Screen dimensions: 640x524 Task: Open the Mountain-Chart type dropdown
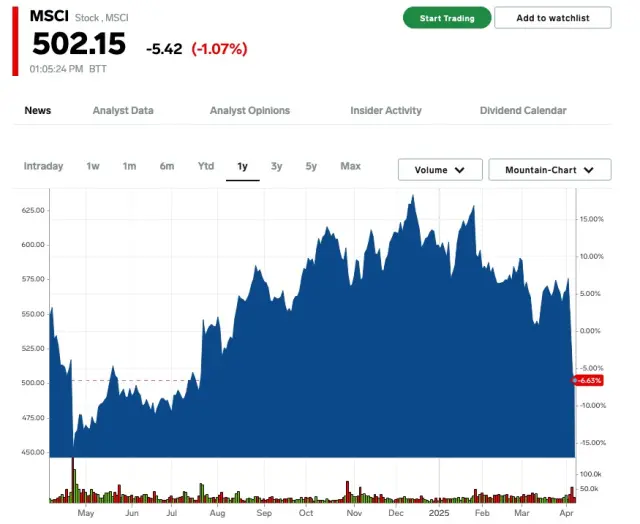pyautogui.click(x=550, y=170)
